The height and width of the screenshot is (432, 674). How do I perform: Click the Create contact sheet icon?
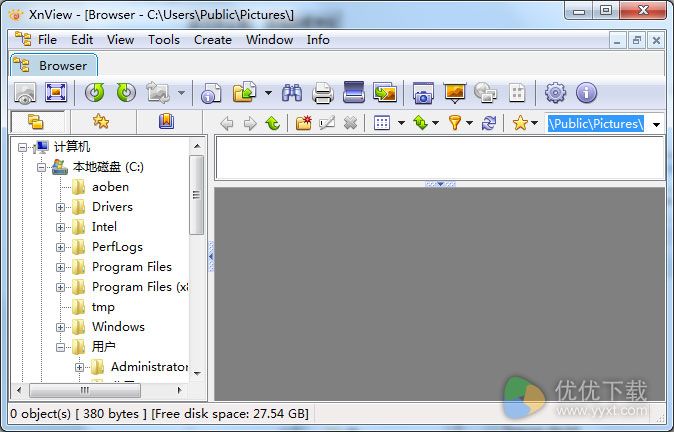tap(517, 92)
